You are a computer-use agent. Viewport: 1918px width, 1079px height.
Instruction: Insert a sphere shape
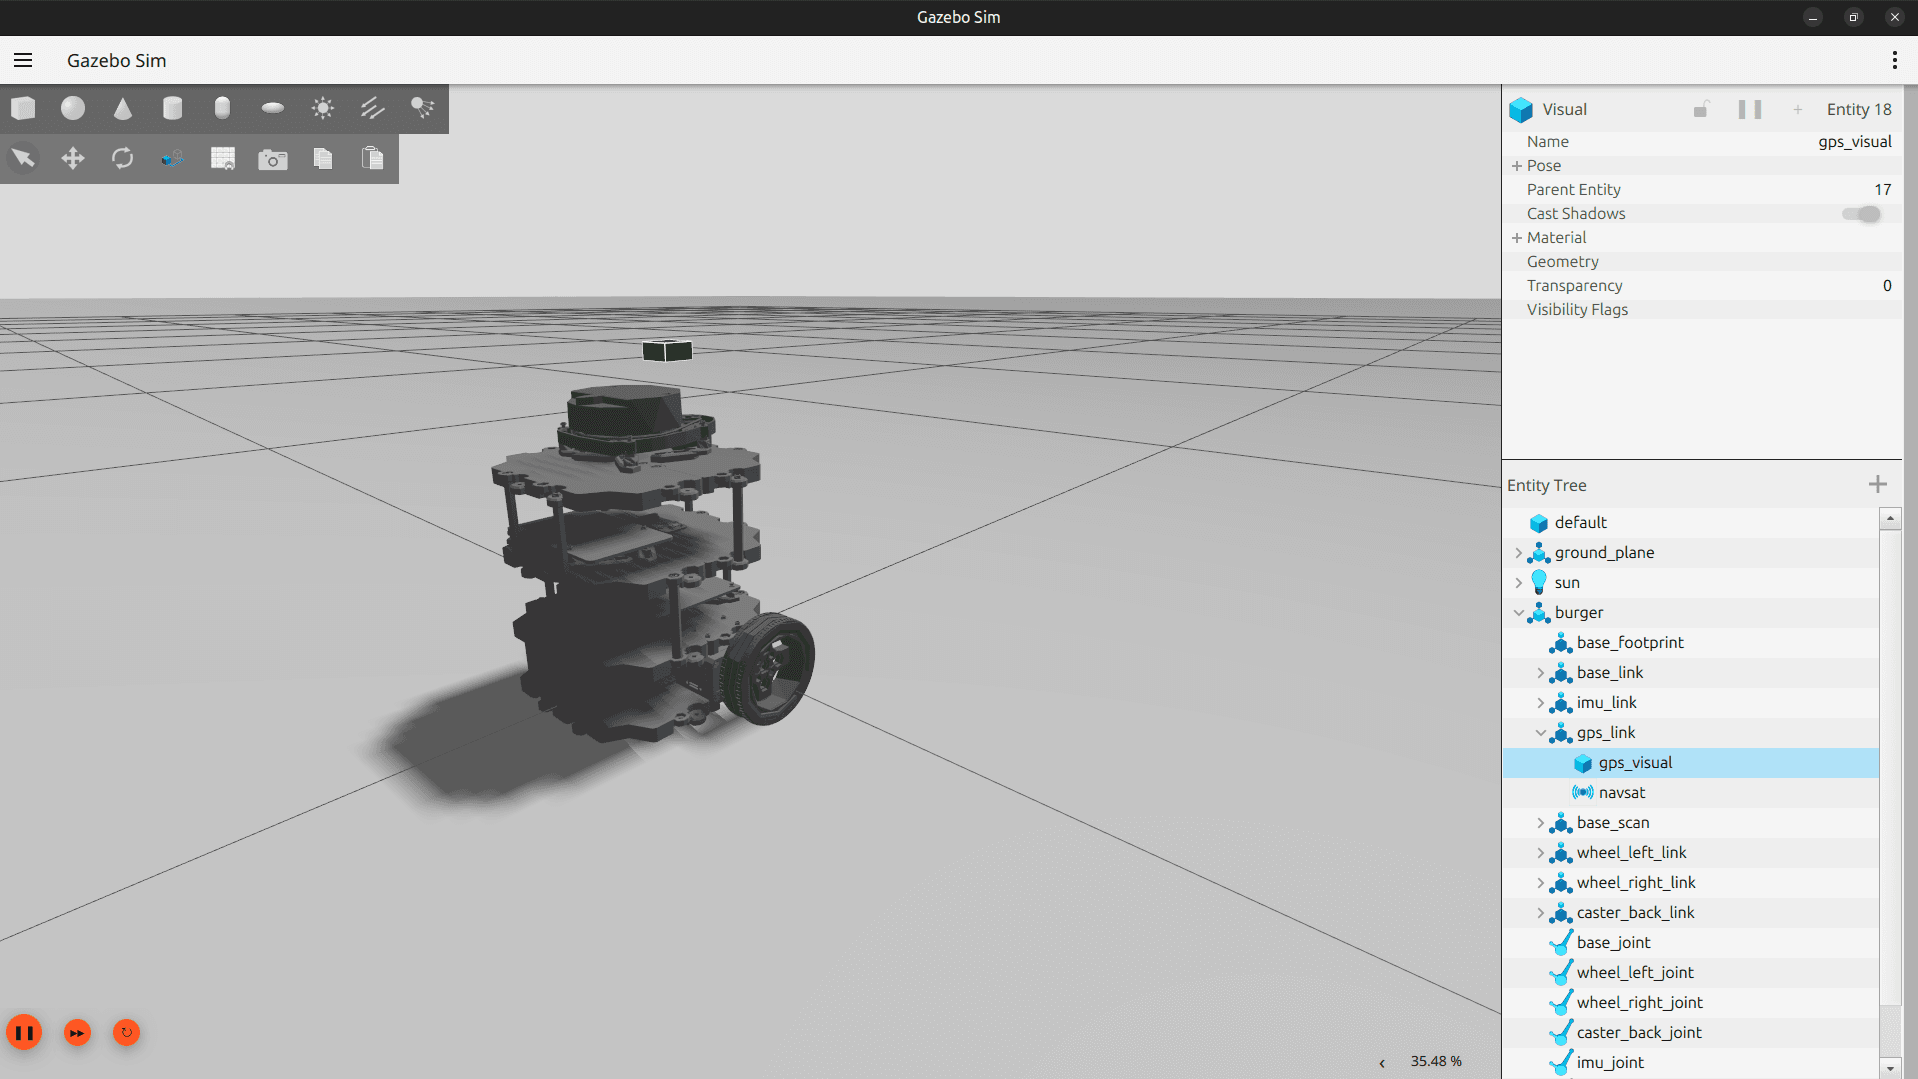tap(73, 108)
